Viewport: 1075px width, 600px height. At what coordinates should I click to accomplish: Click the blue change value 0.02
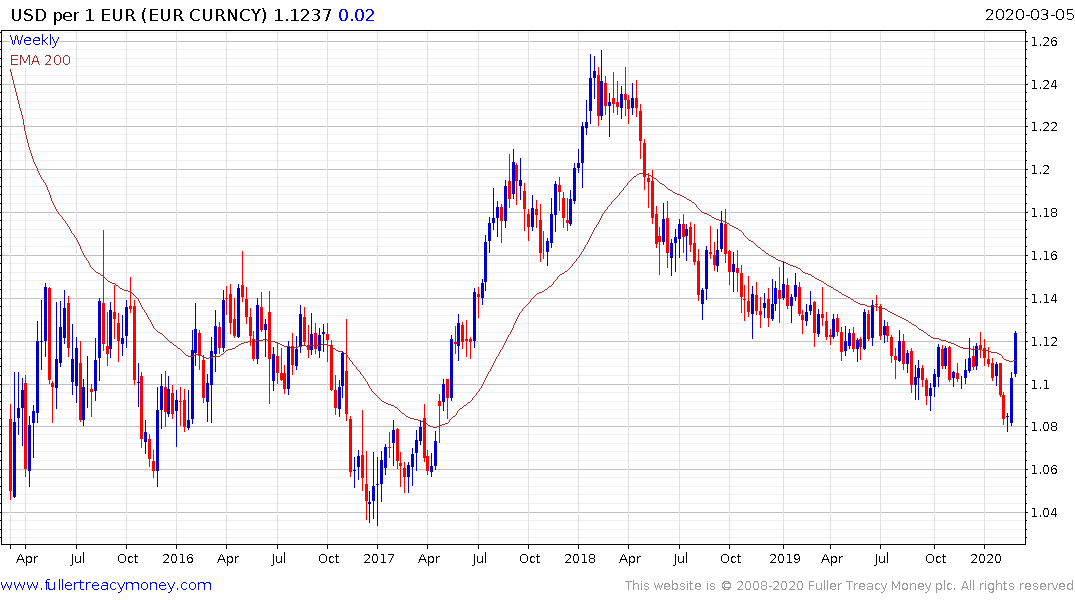357,15
